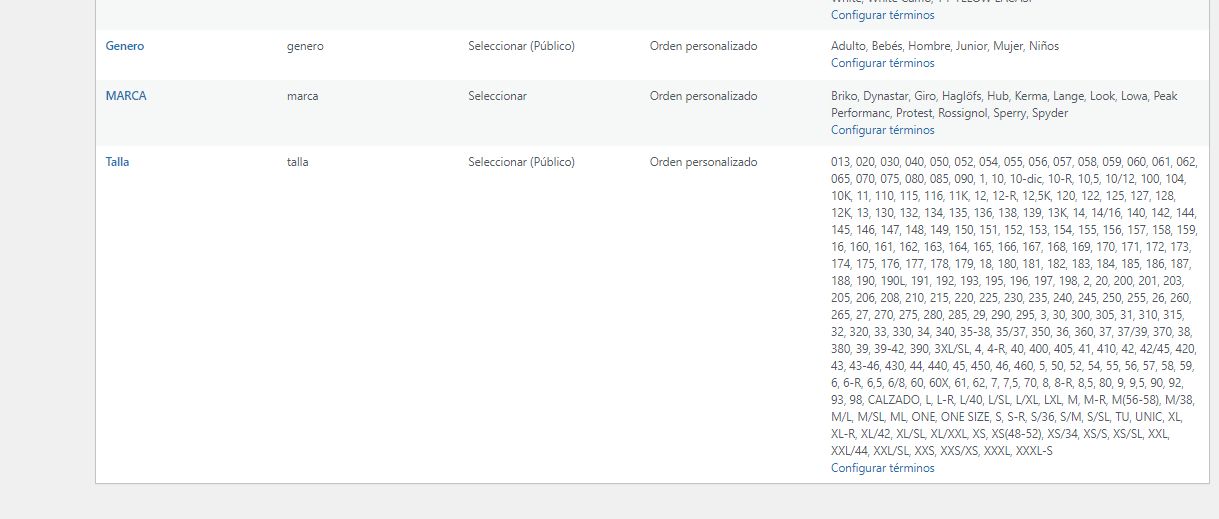Click 'Seleccionar (Público)' in the Talla row
The width and height of the screenshot is (1219, 519).
pyautogui.click(x=522, y=162)
